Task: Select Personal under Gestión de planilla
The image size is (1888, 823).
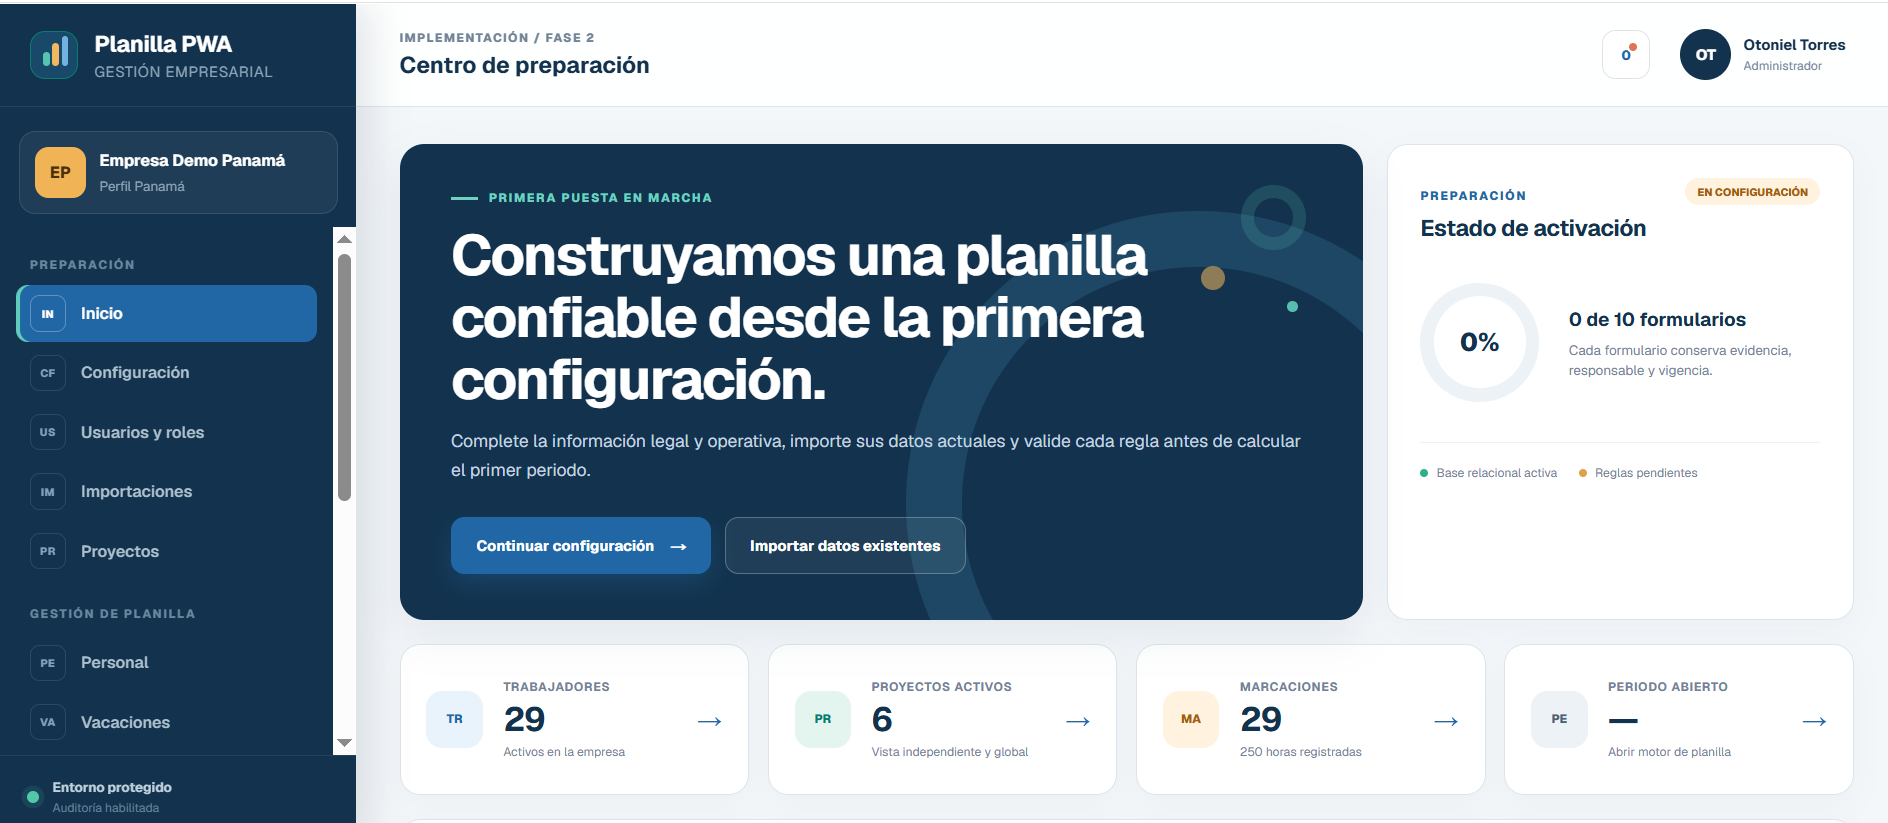Action: pyautogui.click(x=167, y=663)
